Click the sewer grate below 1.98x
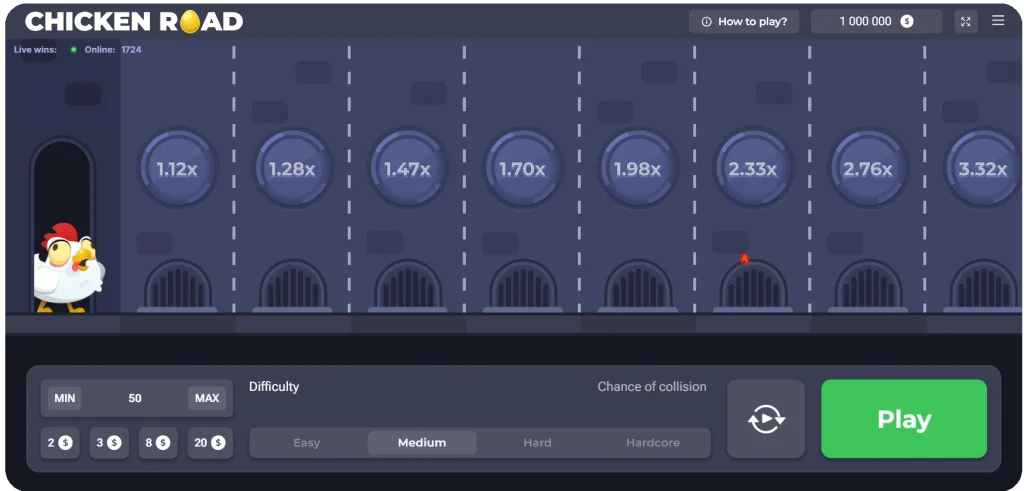 click(637, 286)
